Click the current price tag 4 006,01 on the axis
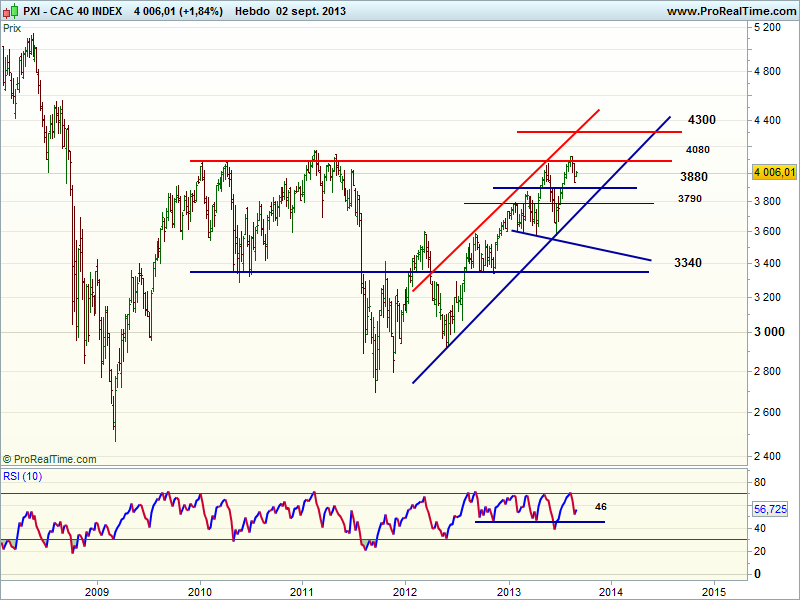This screenshot has height=600, width=800. pos(774,172)
